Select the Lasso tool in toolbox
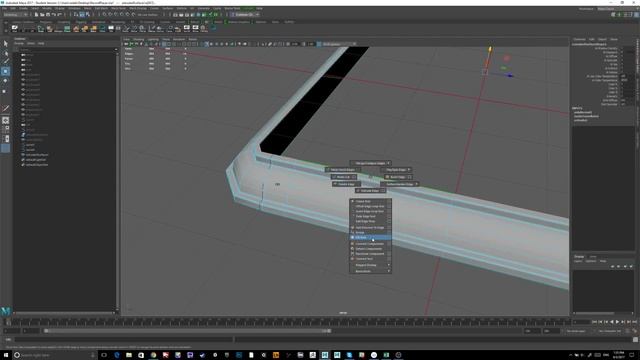Viewport: 640px width, 360px height. click(6, 53)
